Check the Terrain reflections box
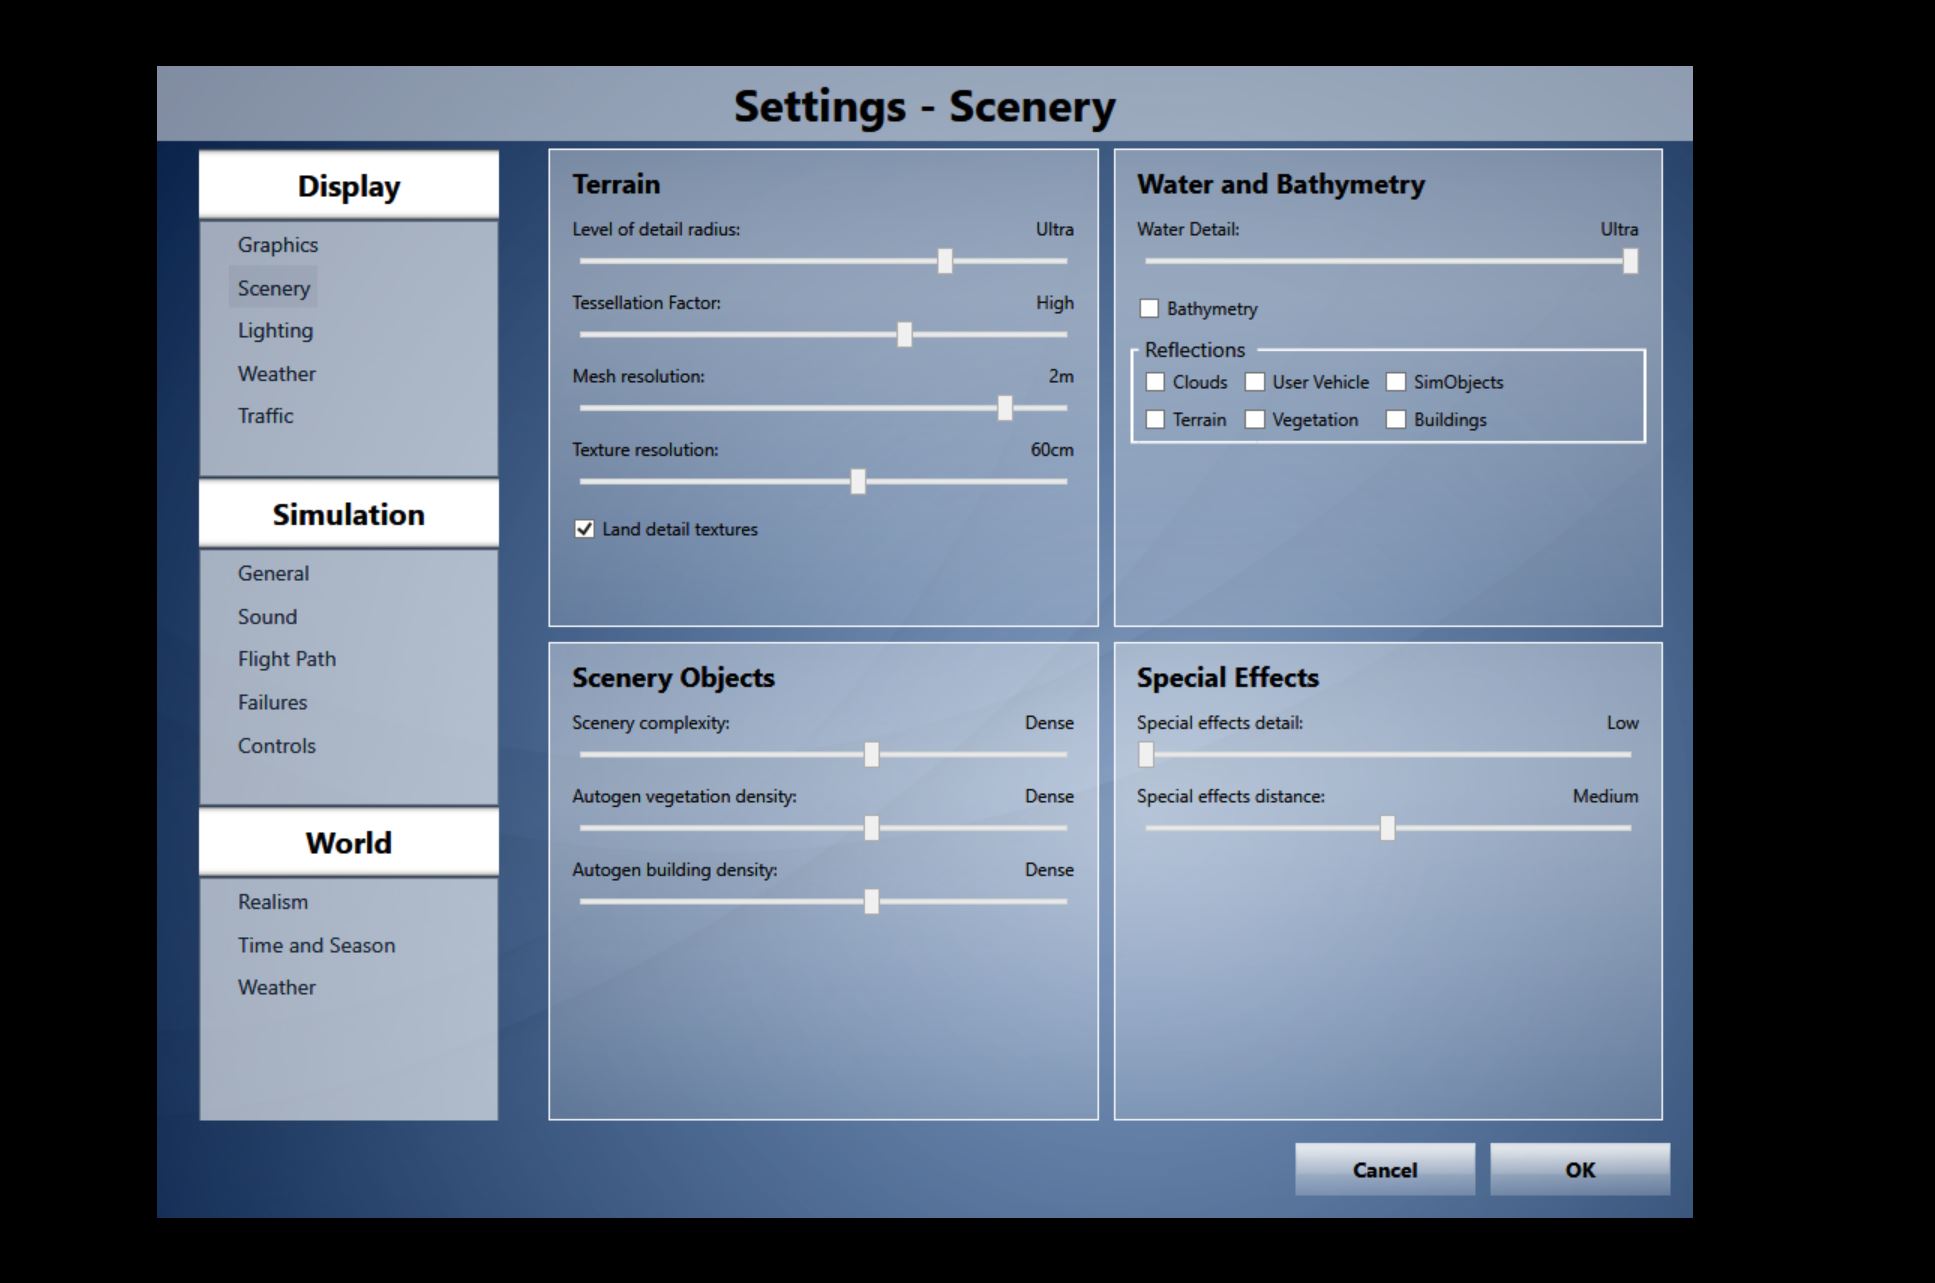The width and height of the screenshot is (1935, 1283). pyautogui.click(x=1155, y=420)
